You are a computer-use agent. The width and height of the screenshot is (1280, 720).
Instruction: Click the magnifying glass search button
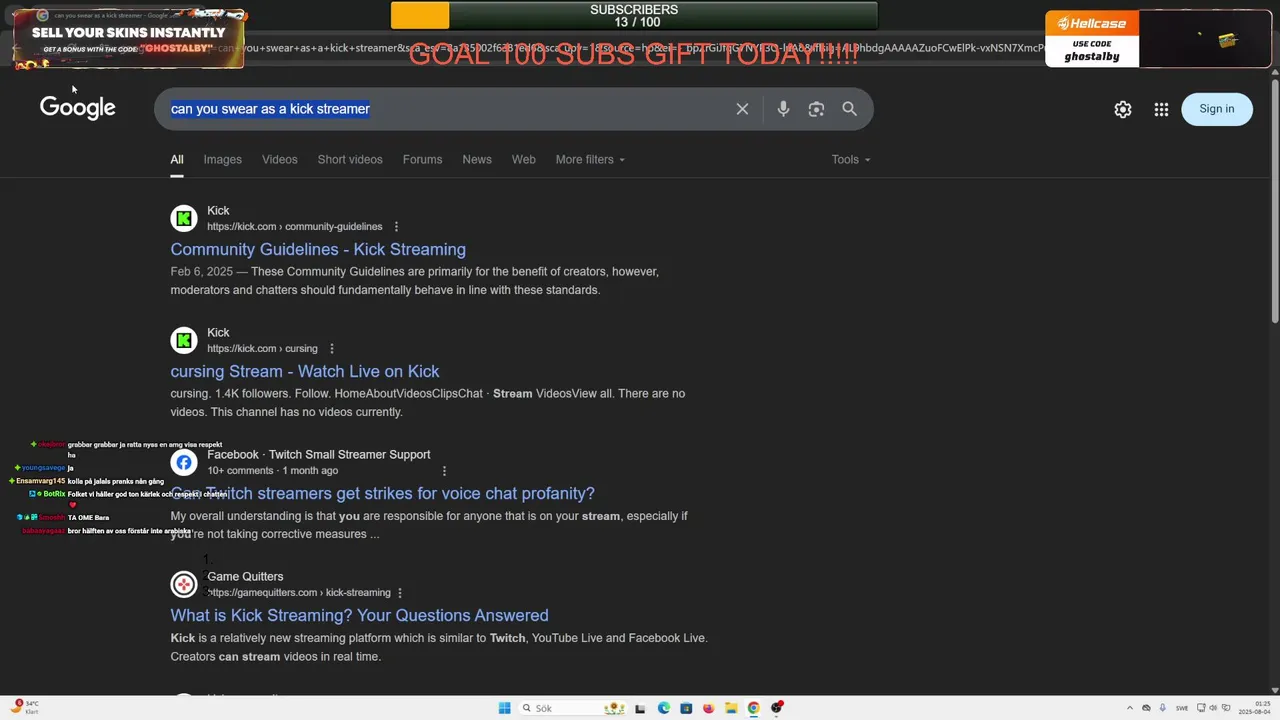(849, 109)
